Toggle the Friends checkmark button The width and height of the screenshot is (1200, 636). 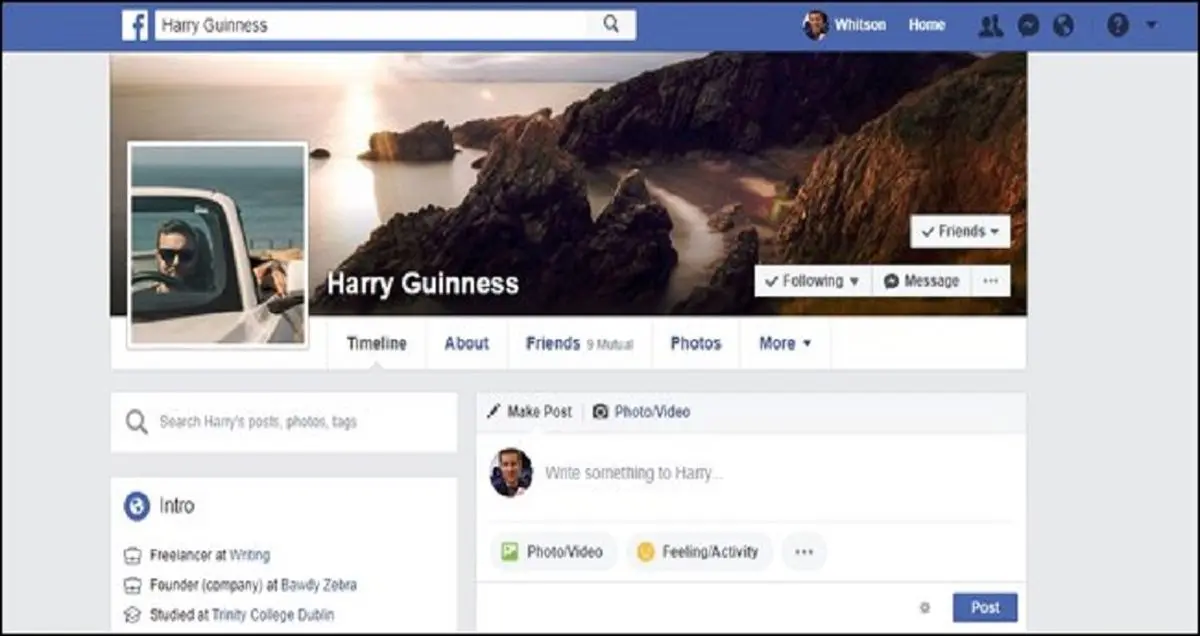(x=960, y=231)
